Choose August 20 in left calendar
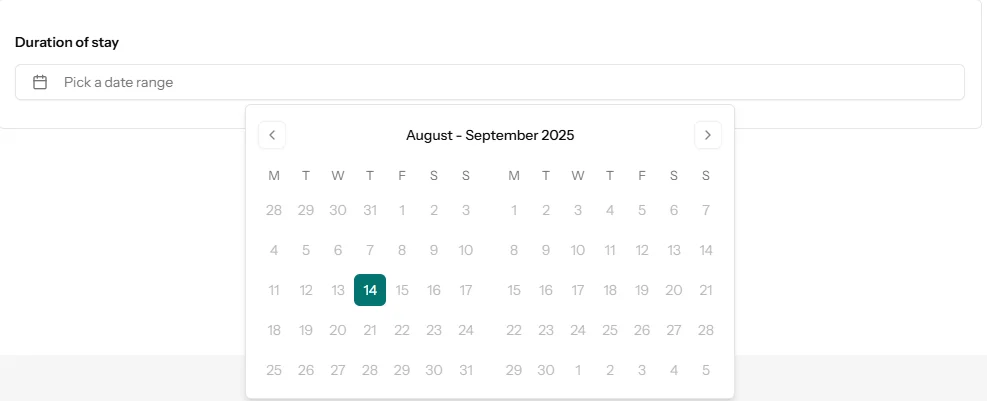This screenshot has height=401, width=987. 338,330
